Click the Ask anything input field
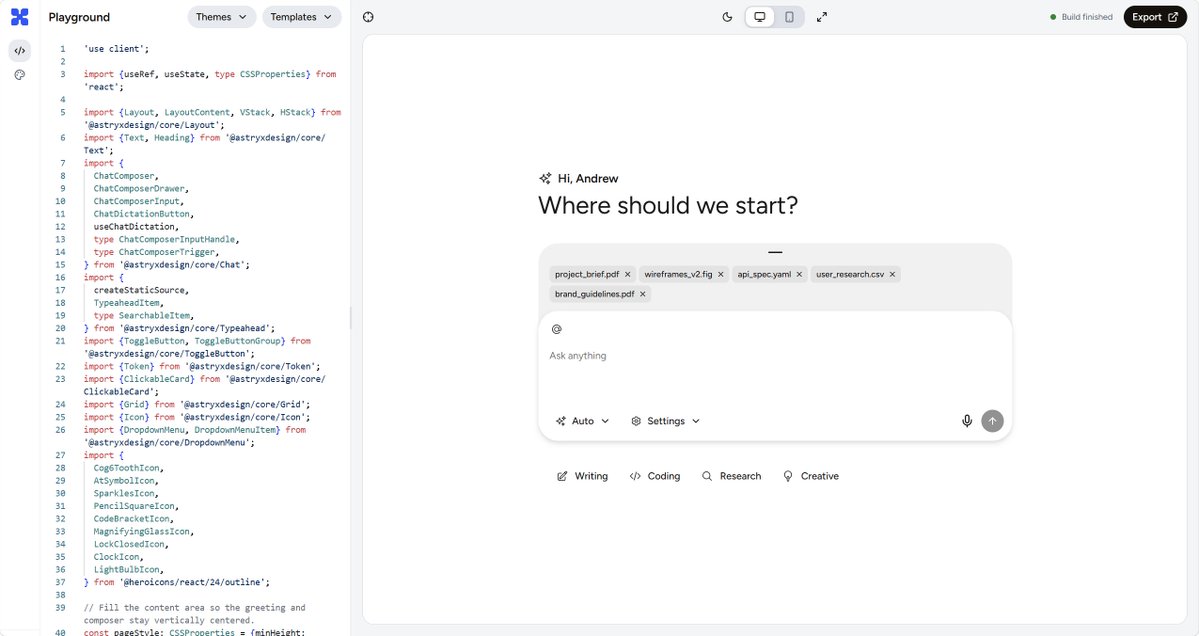This screenshot has width=1199, height=636. pos(775,355)
